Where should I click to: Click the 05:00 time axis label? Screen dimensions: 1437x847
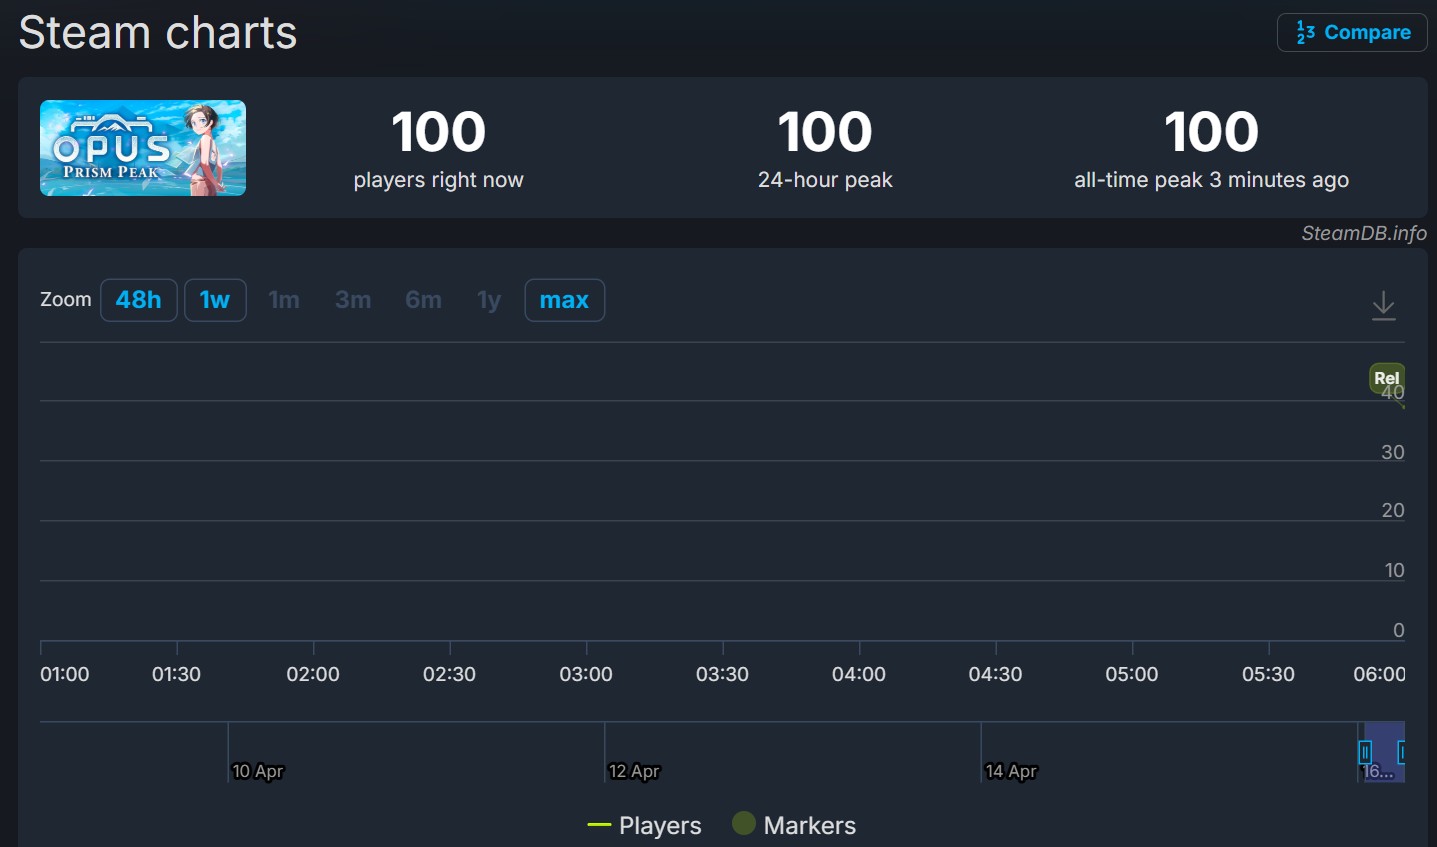(x=1132, y=674)
